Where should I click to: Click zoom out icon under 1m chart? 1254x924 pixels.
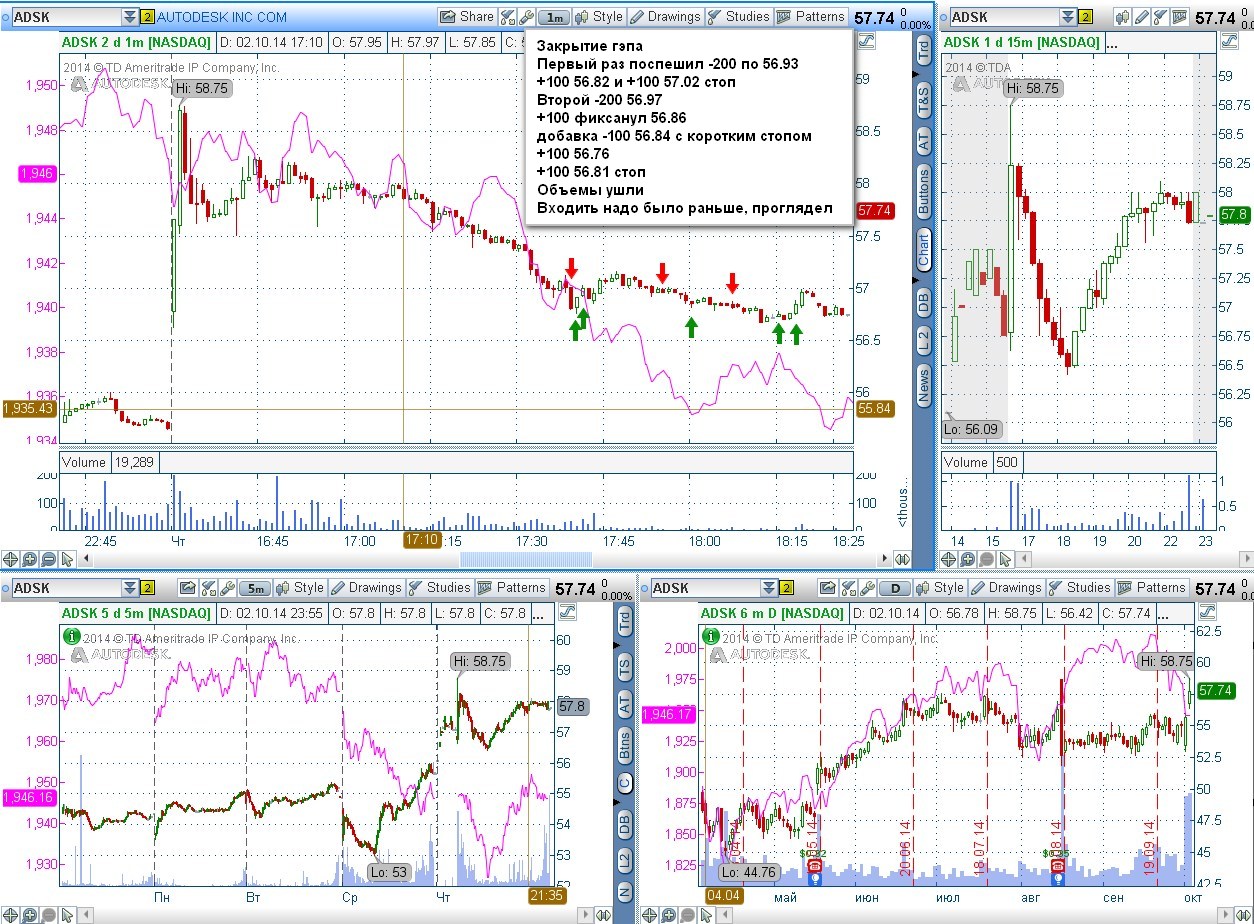point(48,559)
